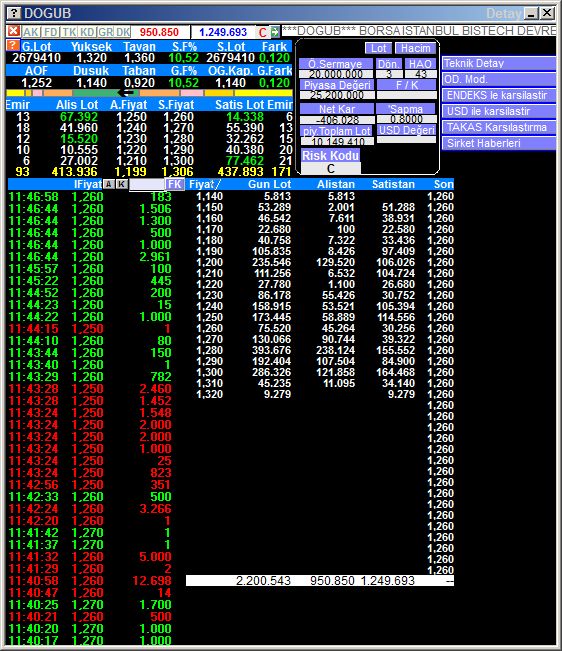Click the red C indicator in toolbar
Screen dimensions: 562x651
(262, 32)
